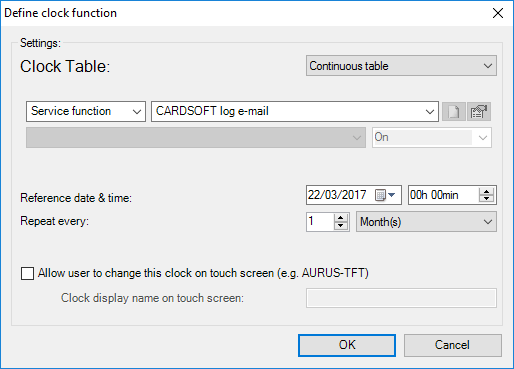The width and height of the screenshot is (514, 369).
Task: Enable allow user to change clock checkbox
Action: pos(27,273)
